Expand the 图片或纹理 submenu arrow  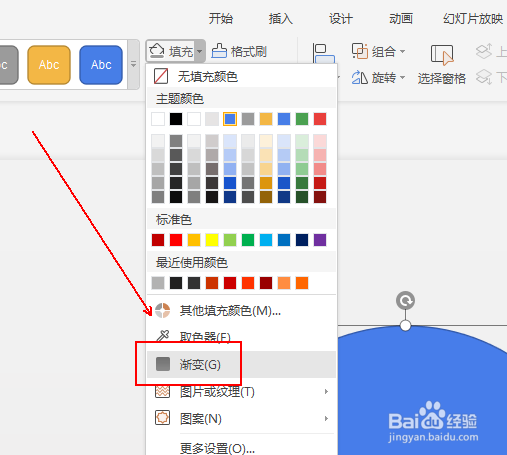326,391
